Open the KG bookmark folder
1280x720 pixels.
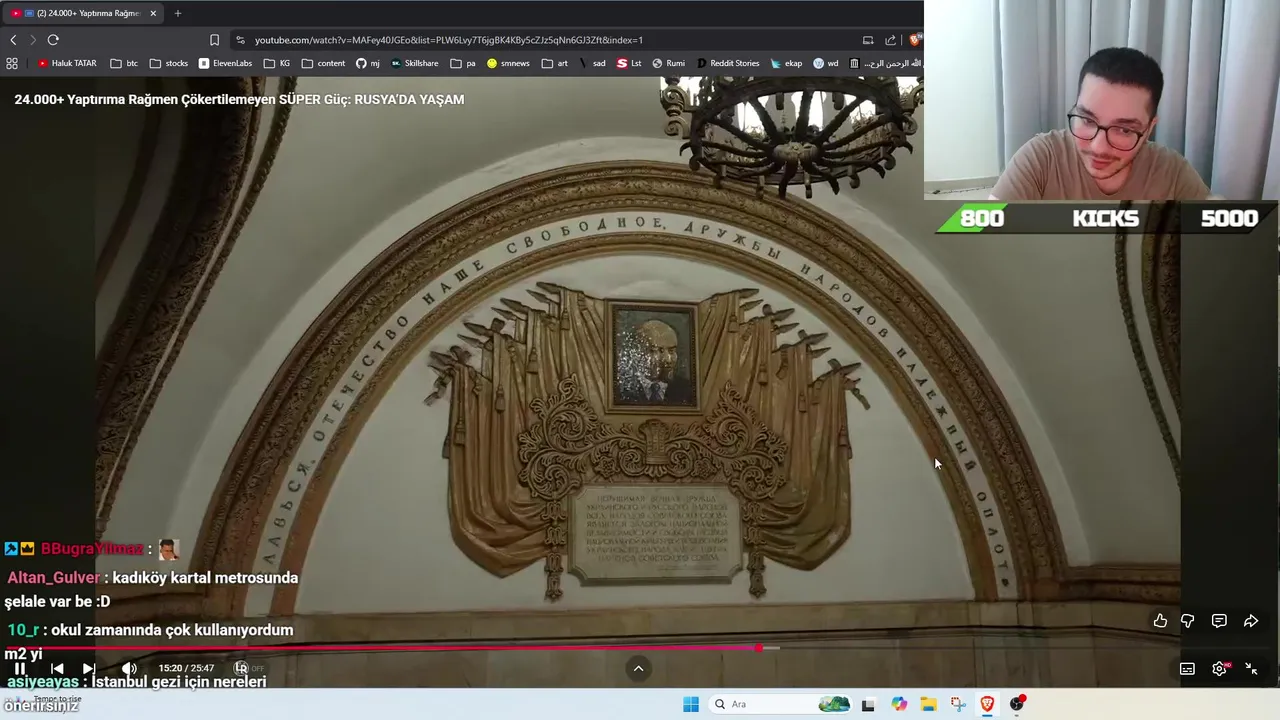277,63
